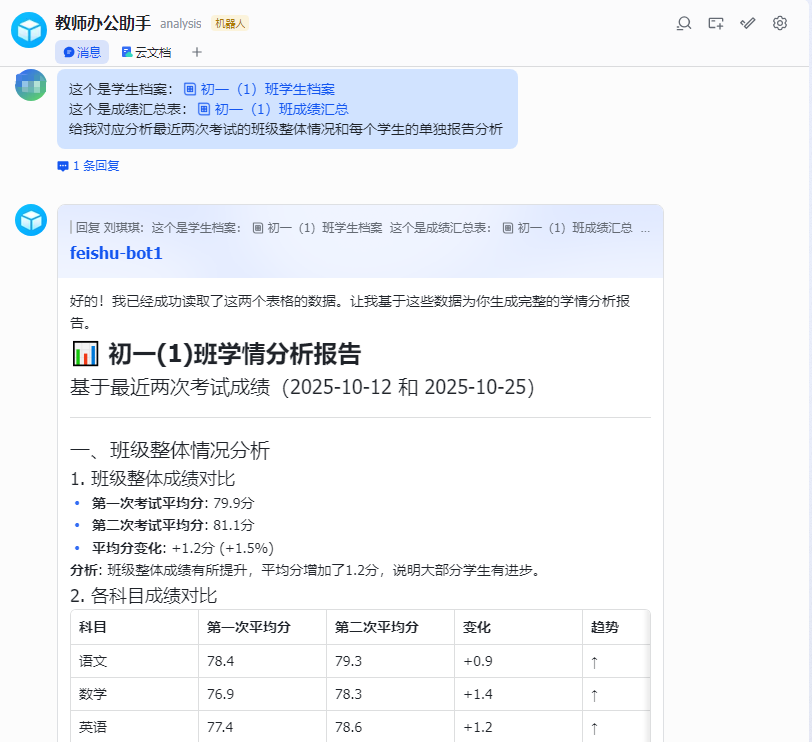Image resolution: width=812 pixels, height=742 pixels.
Task: Click the 教师办公助手 bot avatar in header
Action: [x=29, y=30]
